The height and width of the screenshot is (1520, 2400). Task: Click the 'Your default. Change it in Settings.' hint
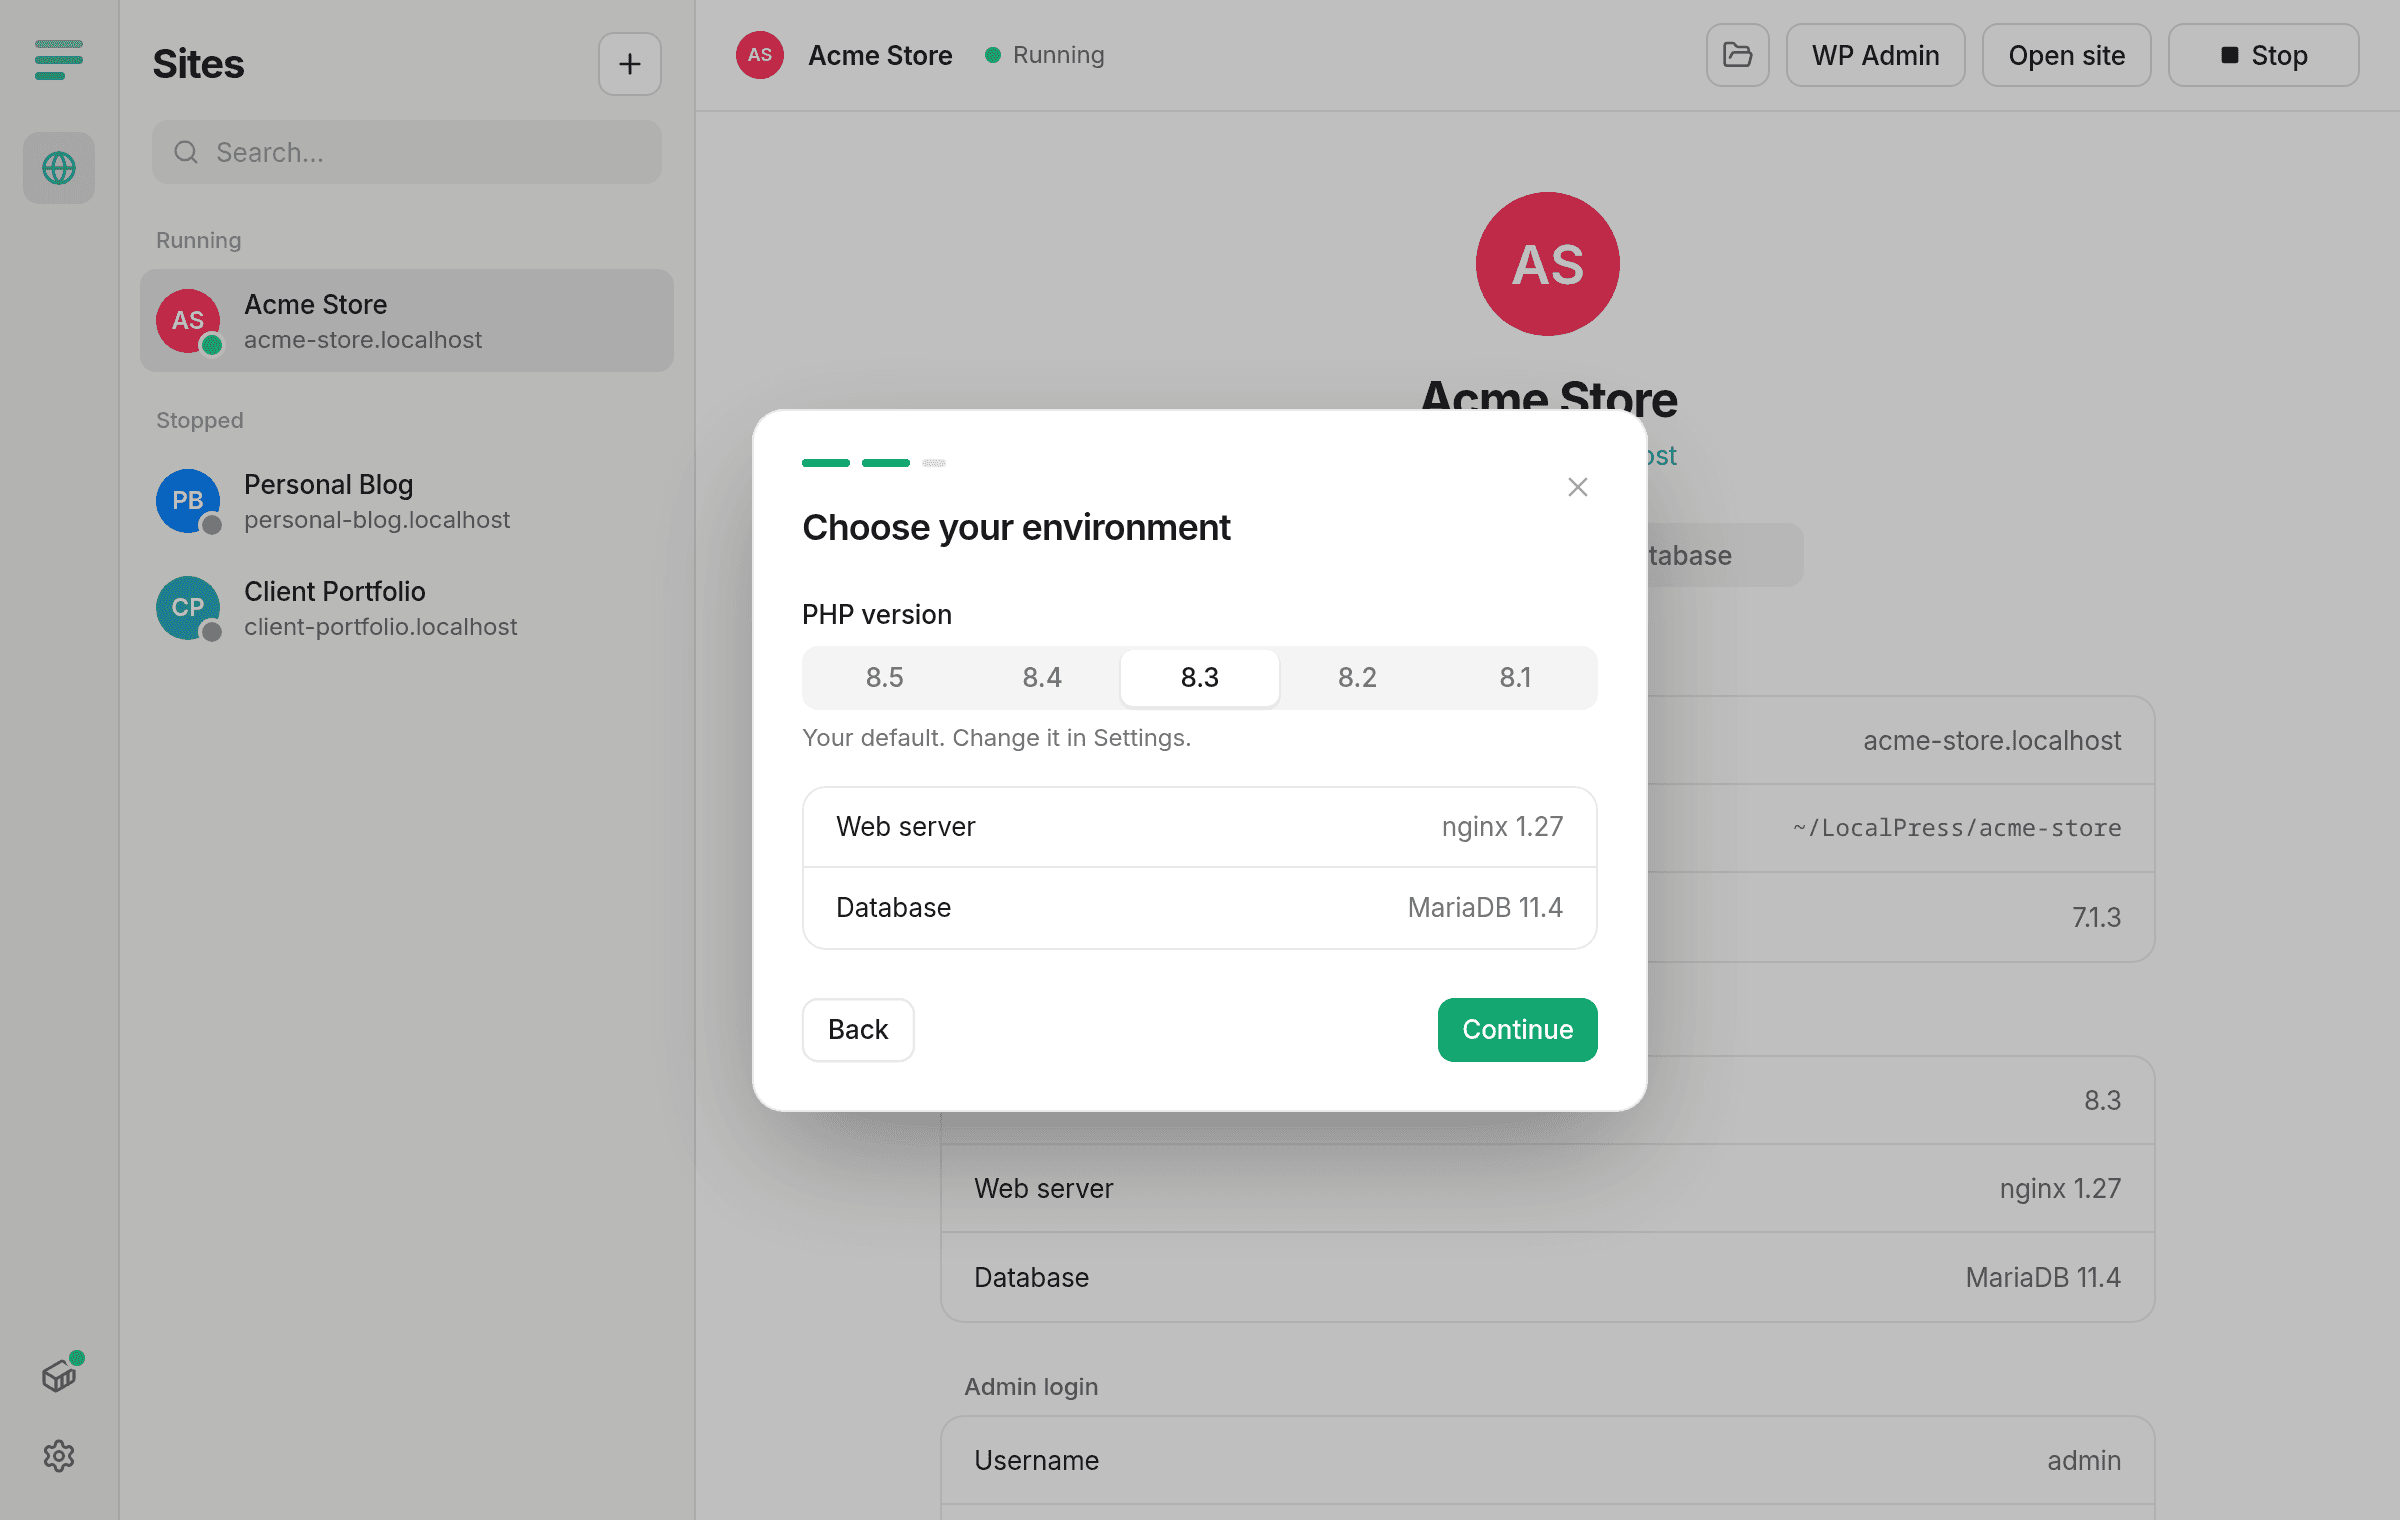[996, 738]
